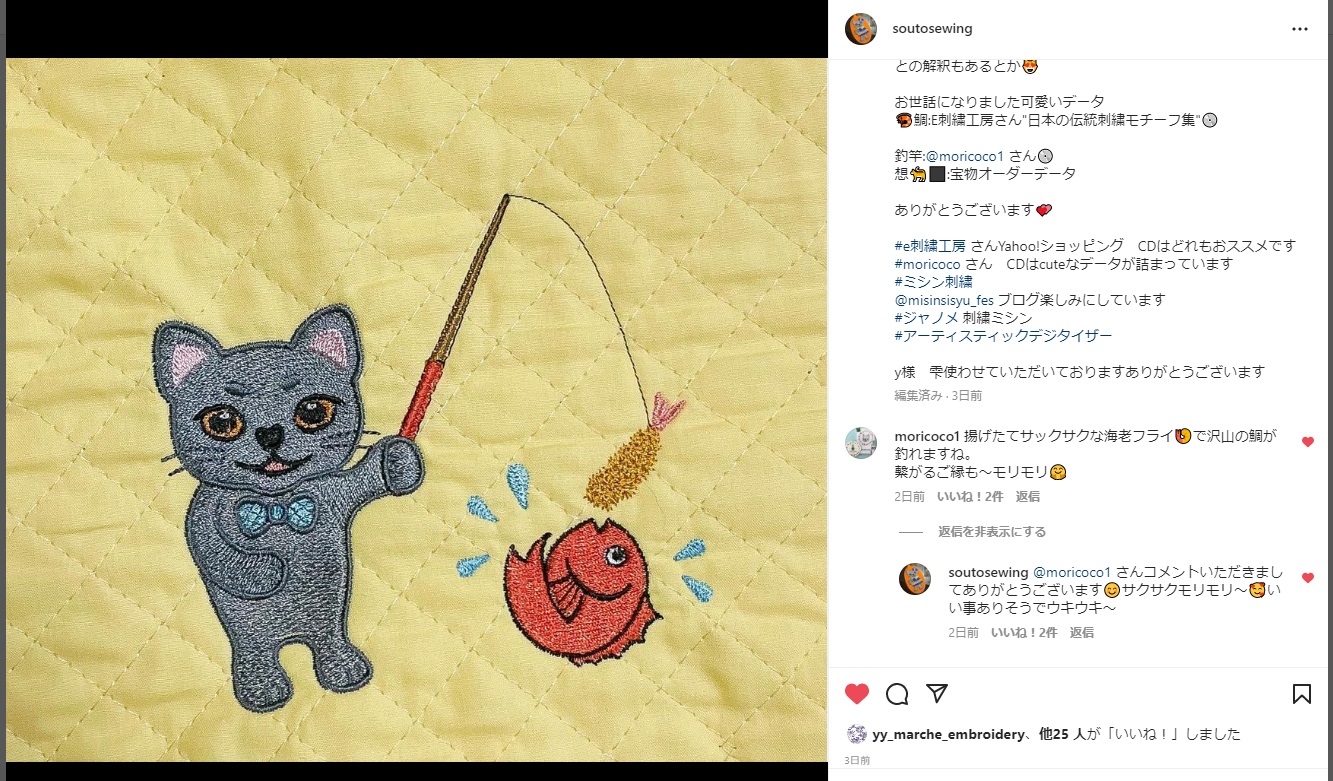Image resolution: width=1333 pixels, height=781 pixels.
Task: Open the #アーティスティックデジタイザー hashtag
Action: 1003,336
